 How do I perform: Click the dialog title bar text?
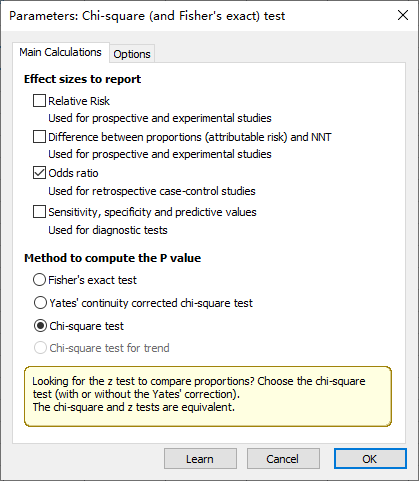tap(147, 16)
